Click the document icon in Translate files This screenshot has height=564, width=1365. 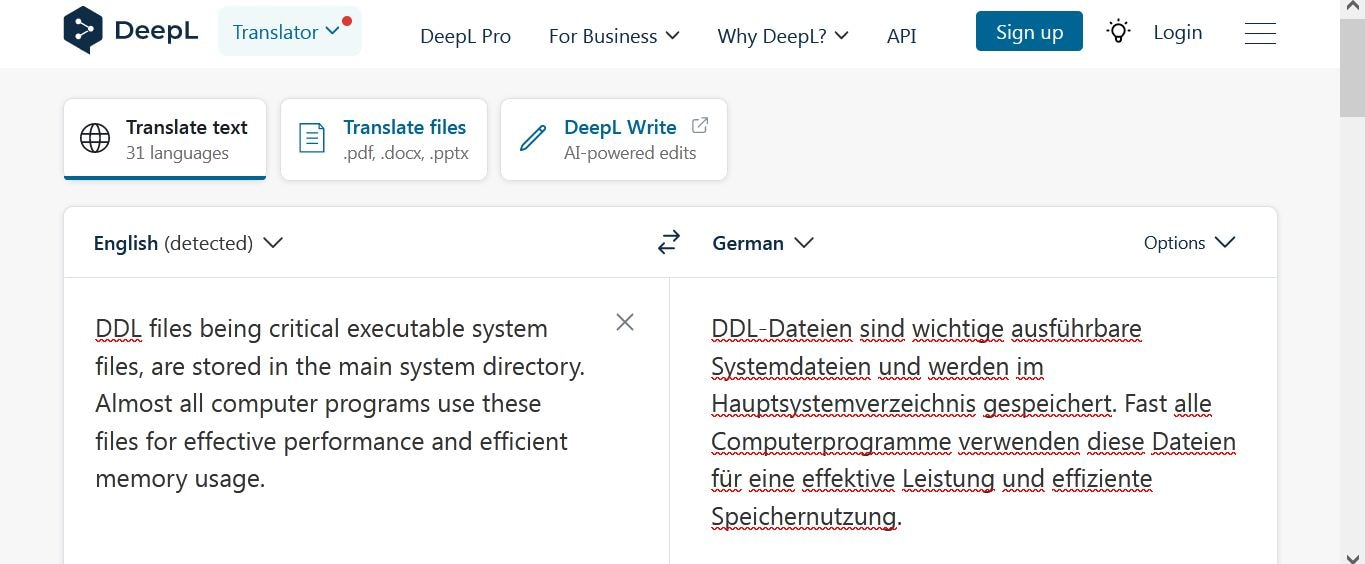click(312, 138)
